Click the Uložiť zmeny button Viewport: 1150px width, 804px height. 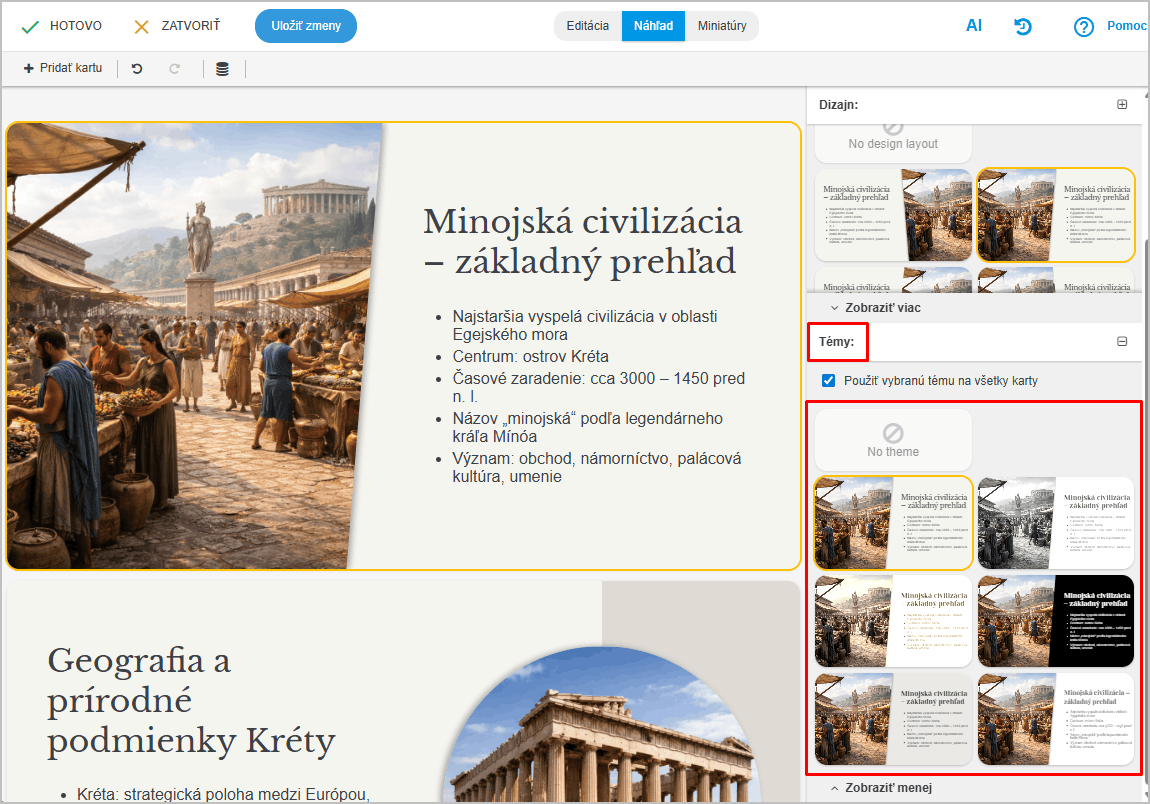pyautogui.click(x=306, y=26)
